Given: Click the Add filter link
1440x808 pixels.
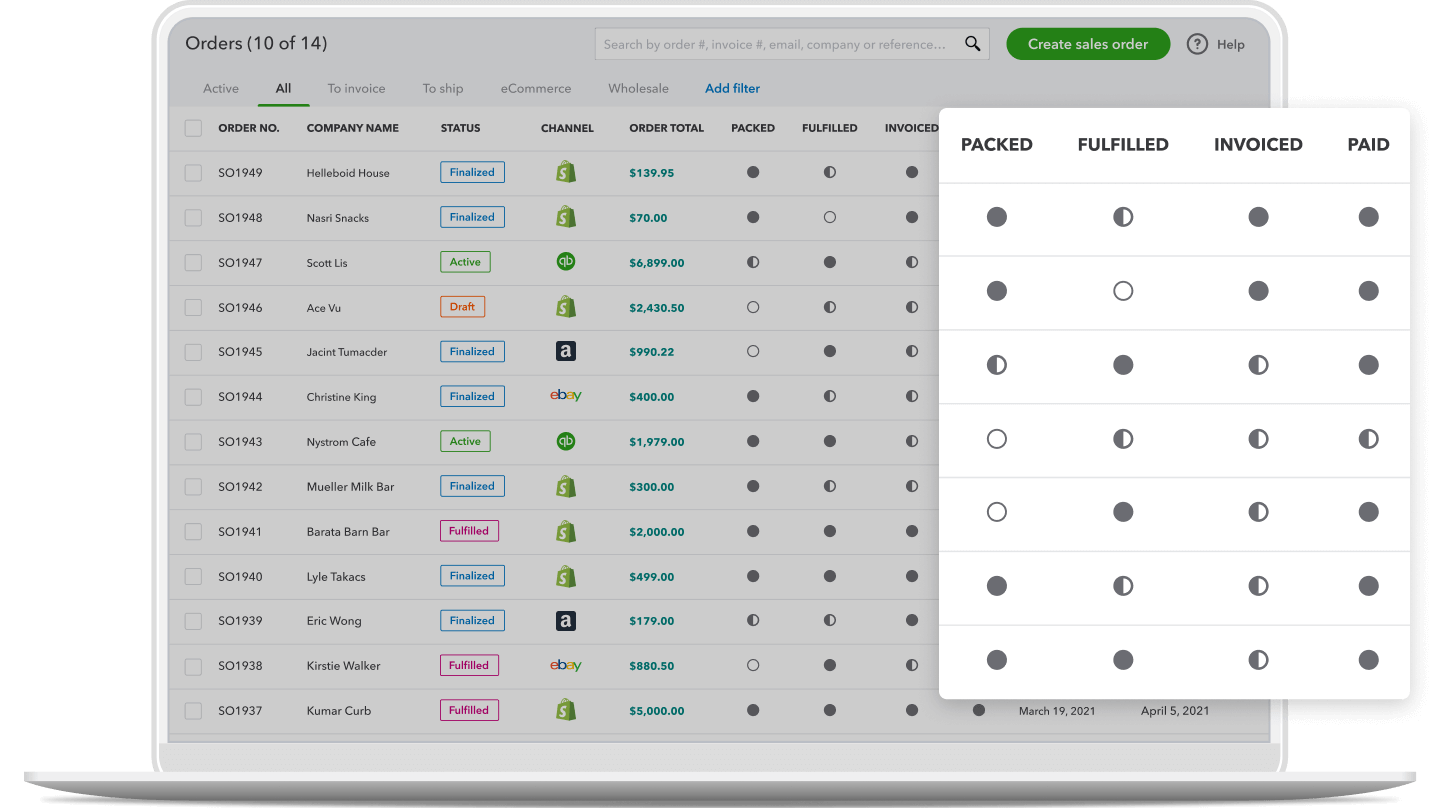Looking at the screenshot, I should [733, 88].
